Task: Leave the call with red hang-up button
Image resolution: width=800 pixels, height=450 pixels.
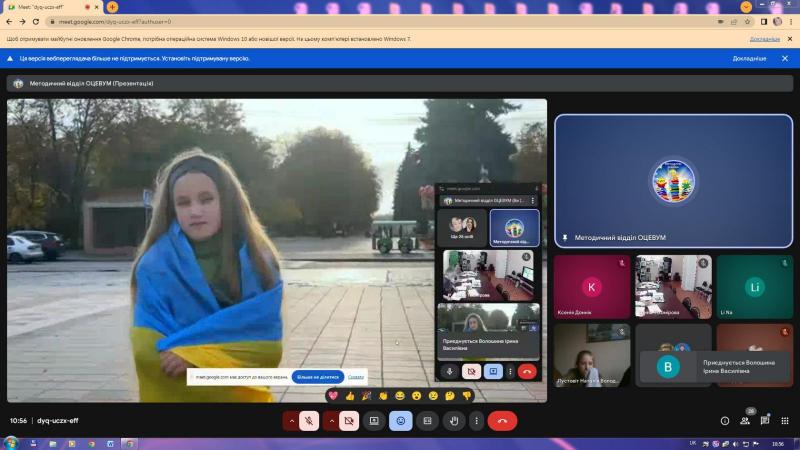Action: 502,421
